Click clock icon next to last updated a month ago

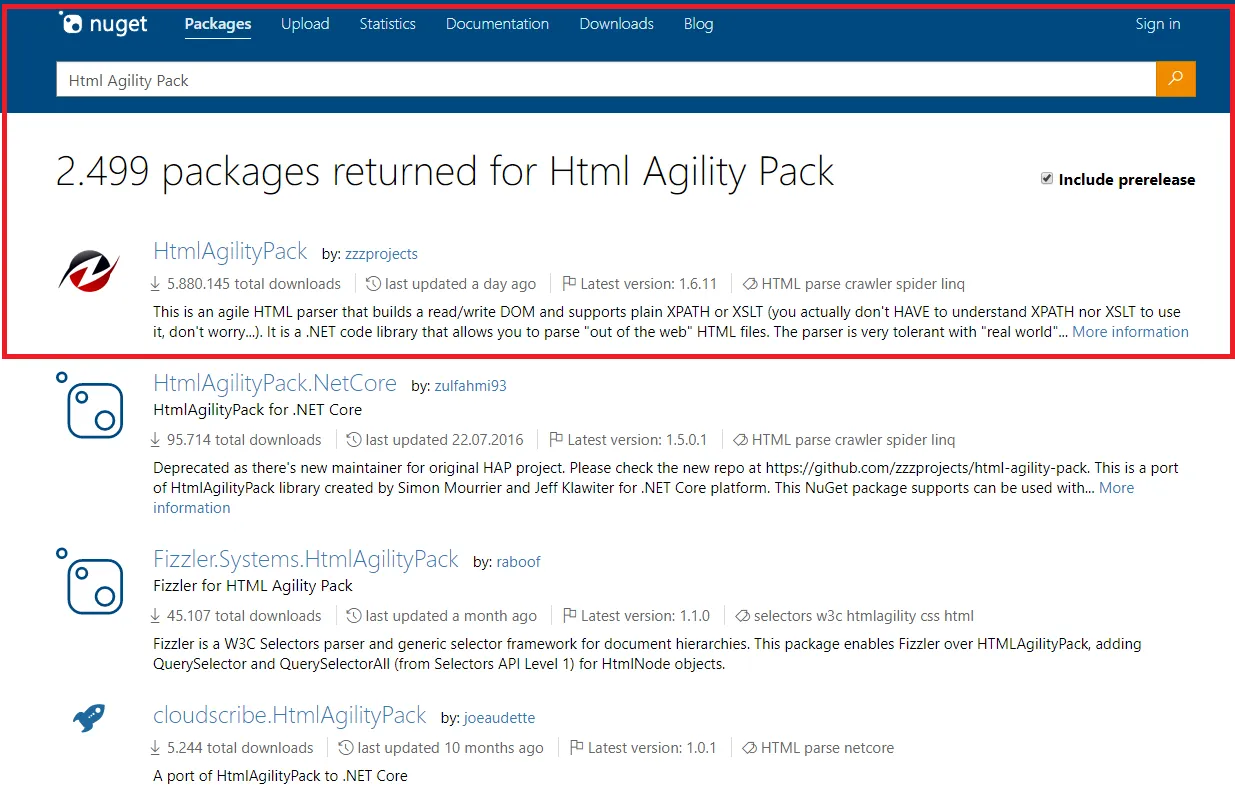click(x=354, y=616)
